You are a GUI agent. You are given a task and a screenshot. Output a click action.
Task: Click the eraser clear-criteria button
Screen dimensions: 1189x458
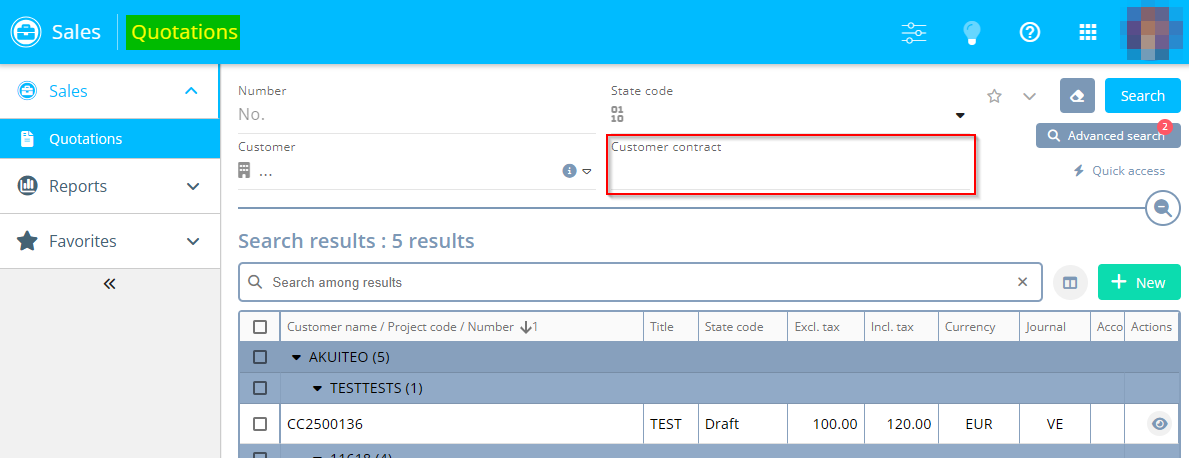[1077, 96]
